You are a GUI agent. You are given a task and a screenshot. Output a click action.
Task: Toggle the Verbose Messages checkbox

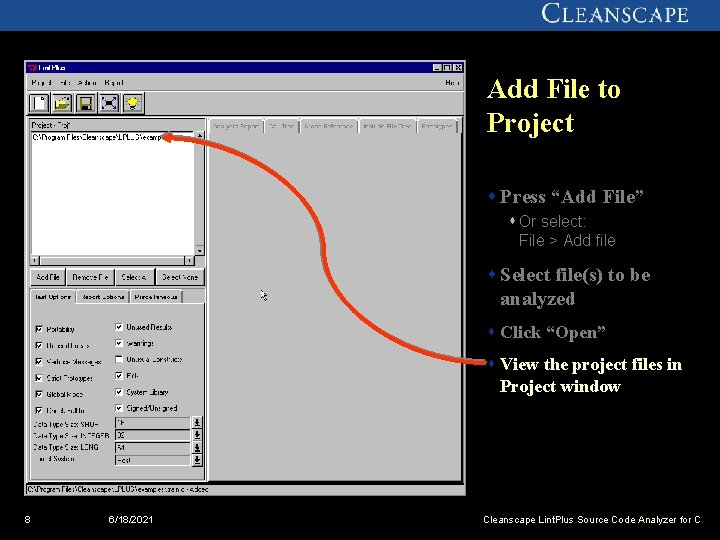39,362
